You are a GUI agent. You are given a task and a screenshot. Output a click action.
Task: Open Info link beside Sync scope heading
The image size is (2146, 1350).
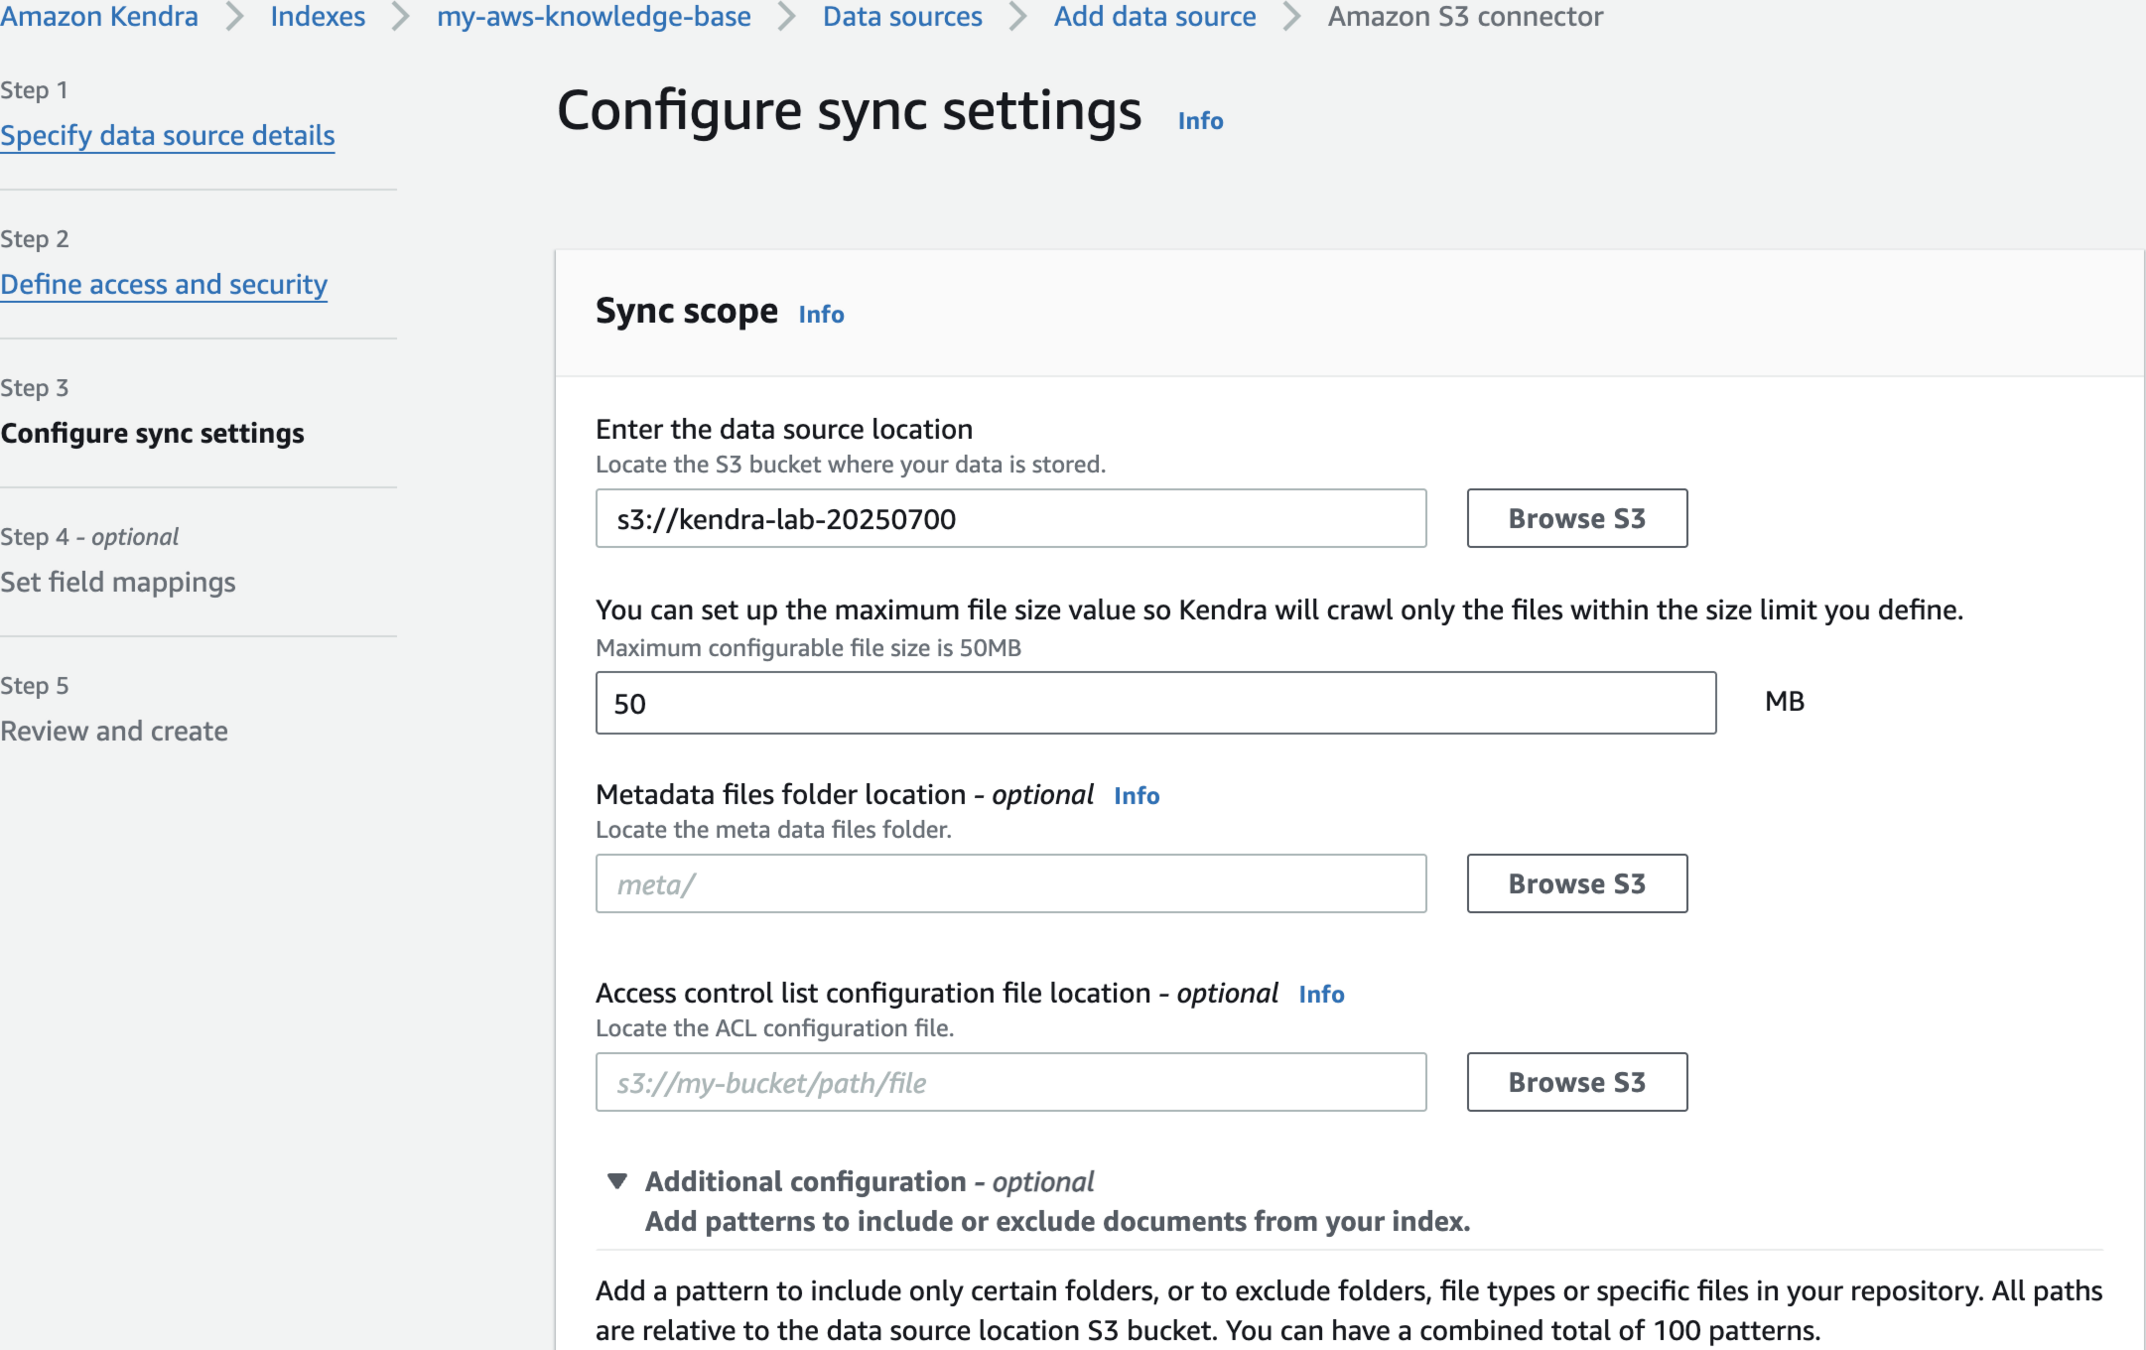tap(820, 314)
